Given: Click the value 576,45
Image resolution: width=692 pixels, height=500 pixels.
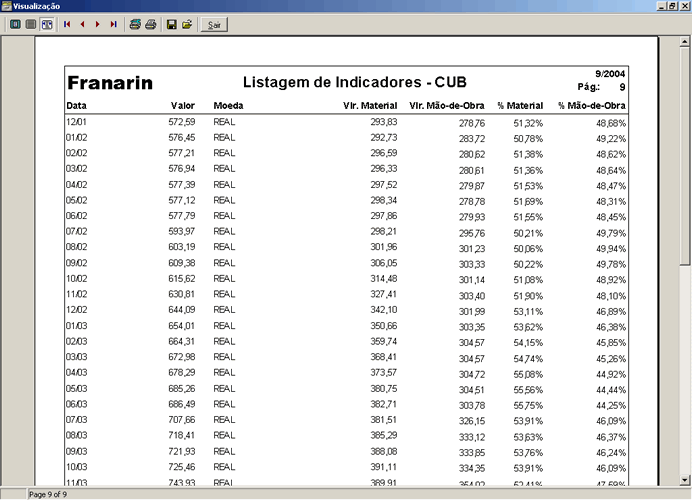Looking at the screenshot, I should 182,138.
